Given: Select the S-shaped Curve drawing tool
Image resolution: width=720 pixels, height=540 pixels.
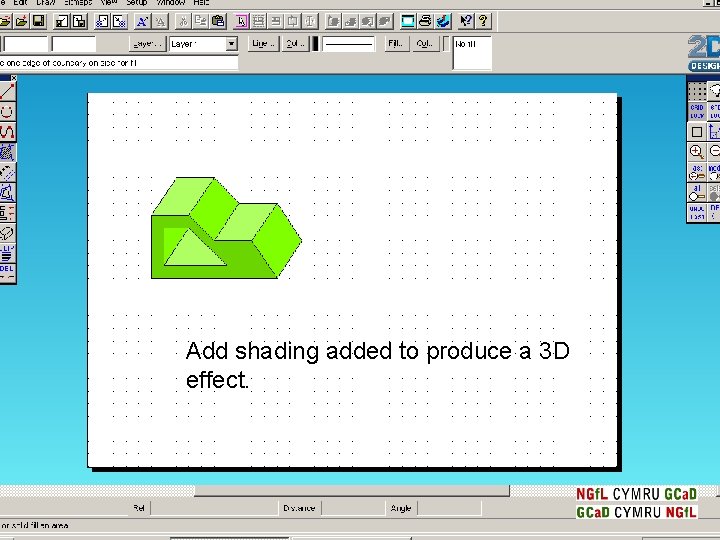Looking at the screenshot, I should 7,132.
